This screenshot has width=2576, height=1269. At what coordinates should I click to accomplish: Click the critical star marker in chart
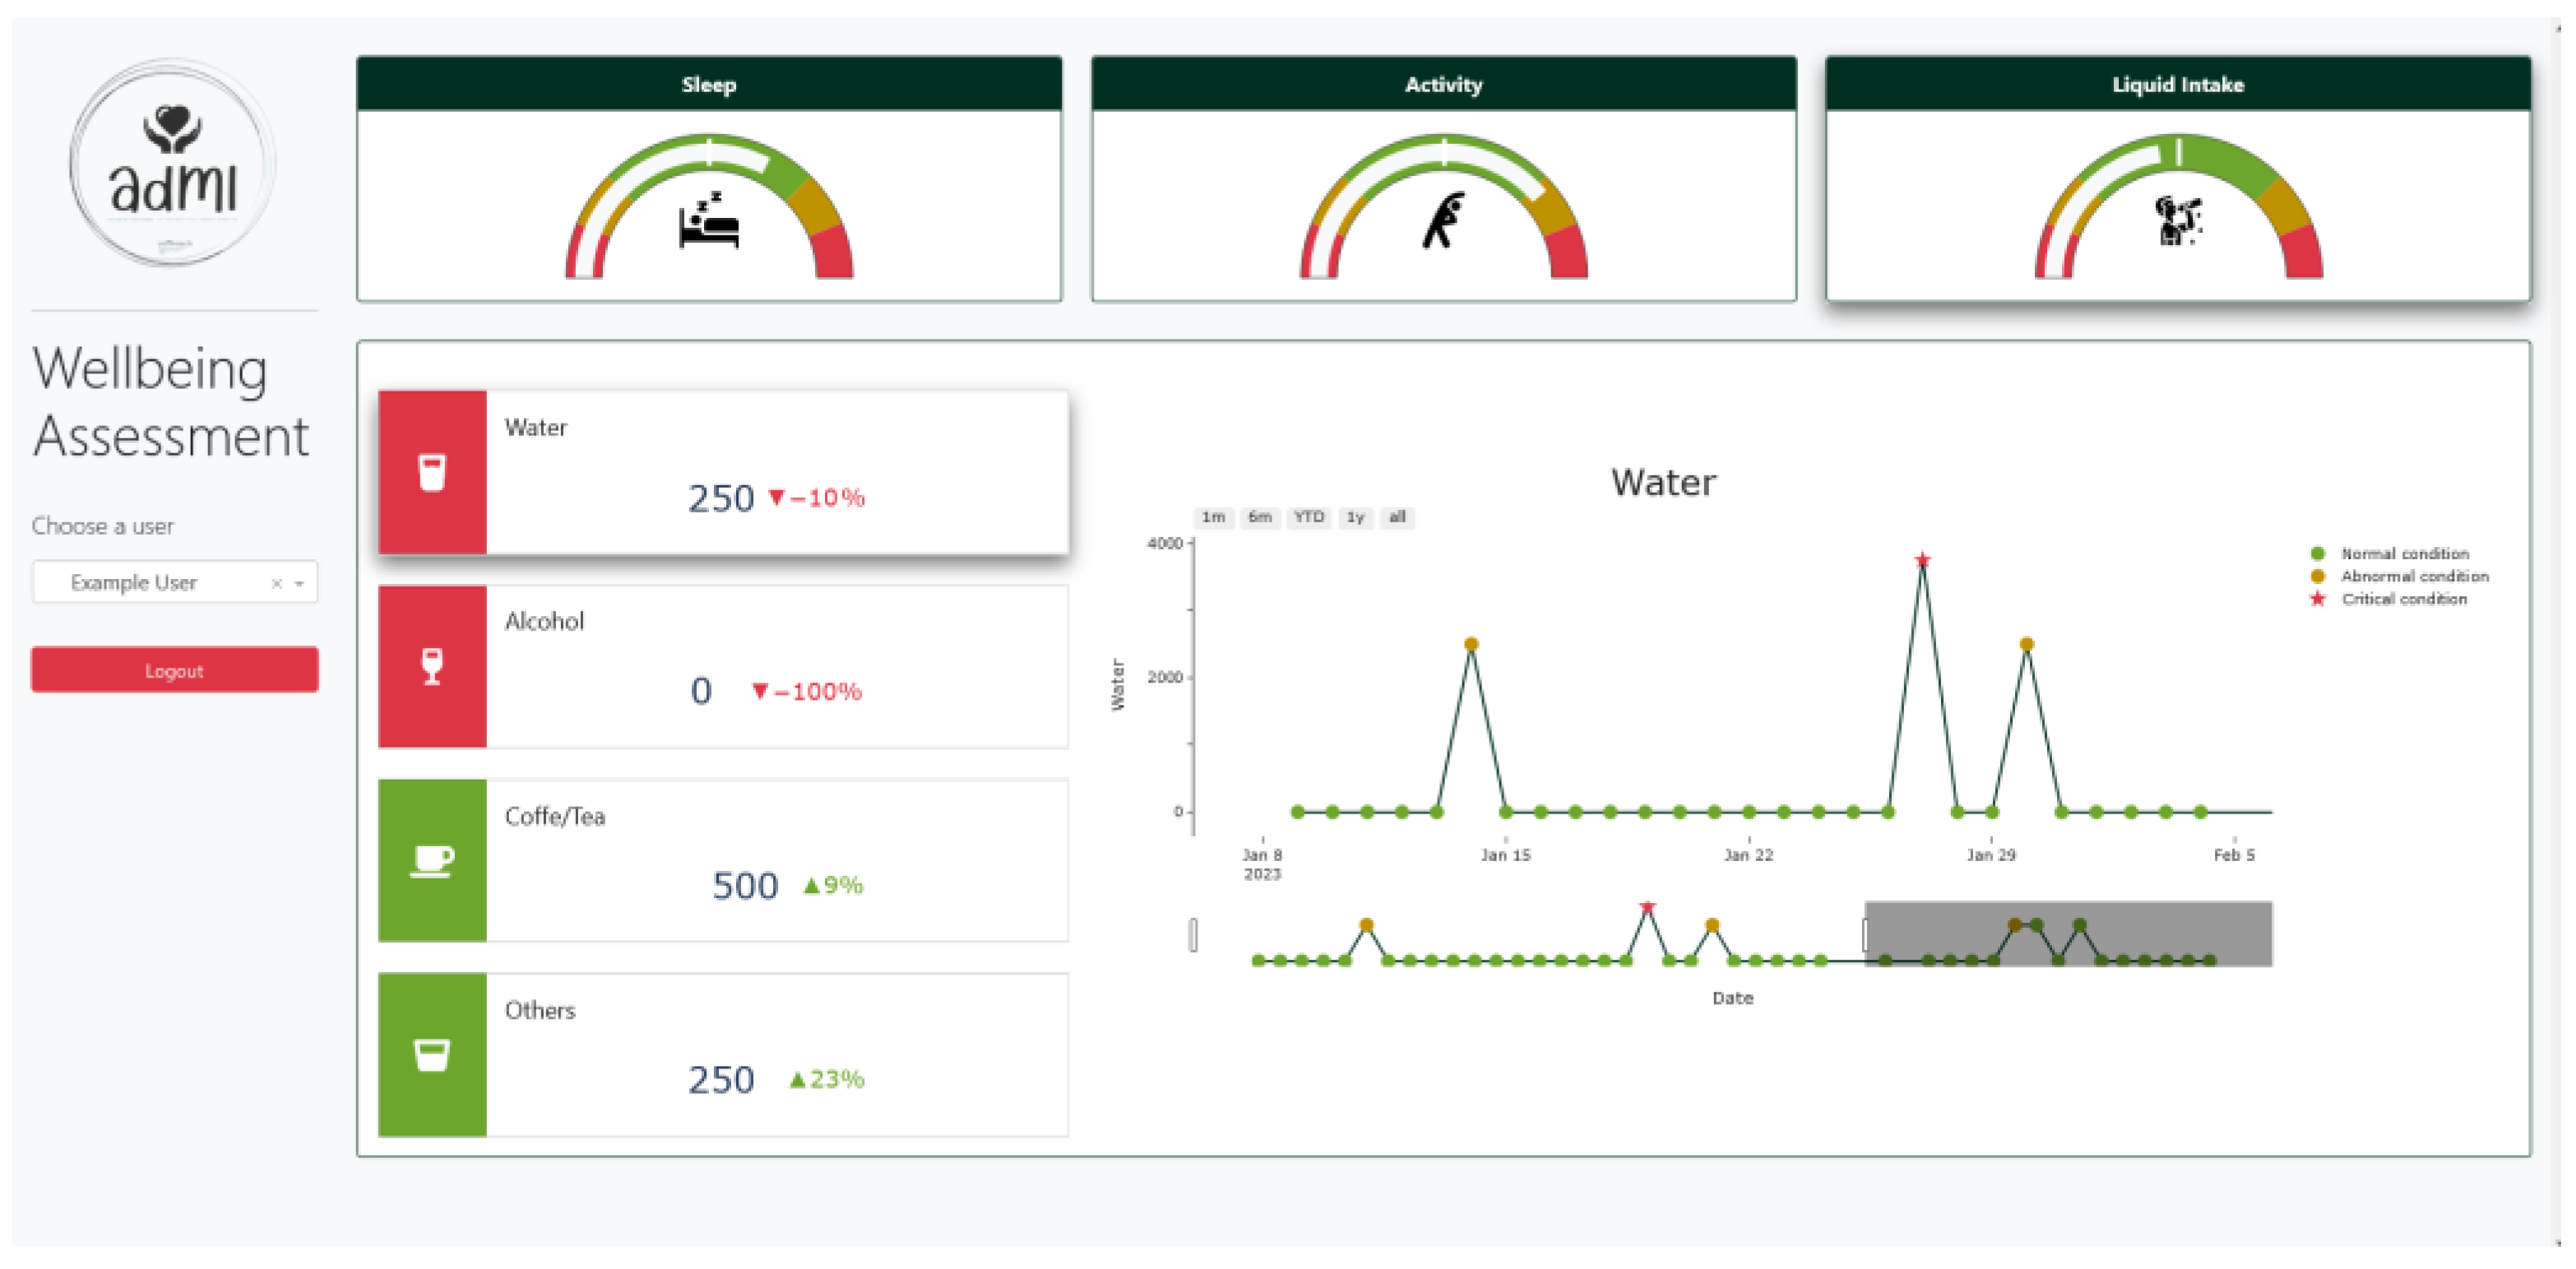(x=1922, y=560)
